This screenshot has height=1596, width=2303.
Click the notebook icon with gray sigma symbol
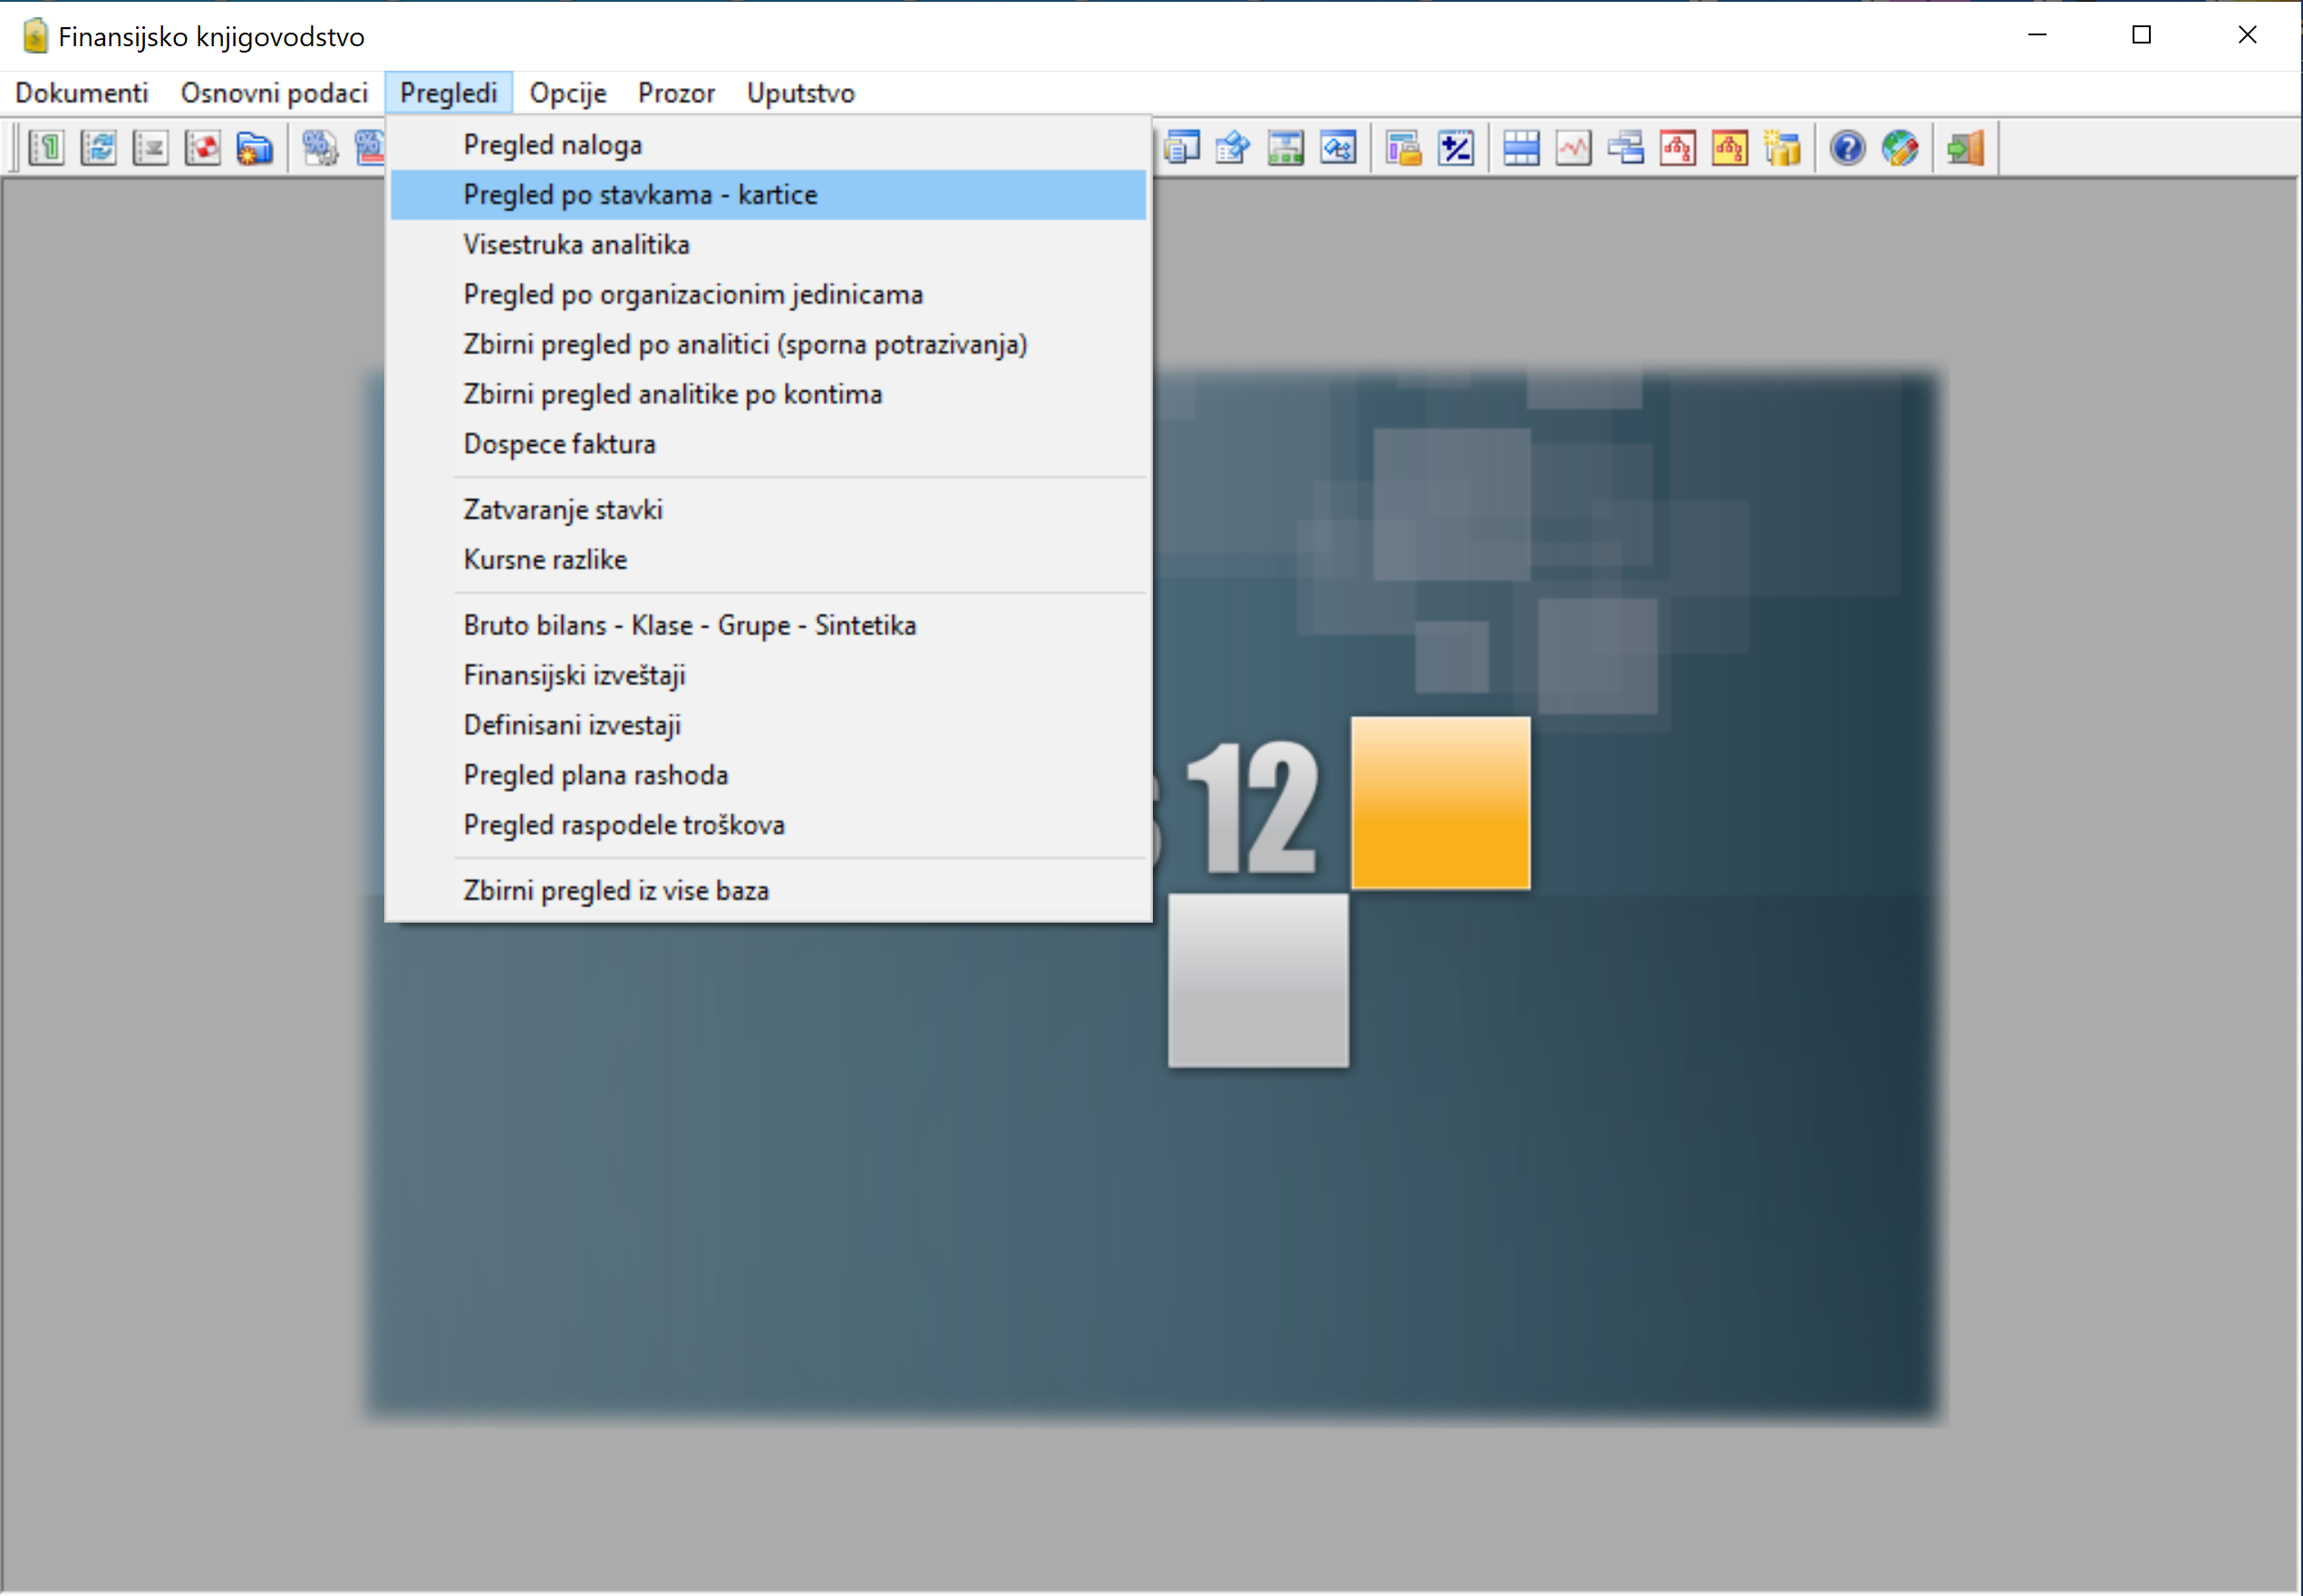[151, 149]
